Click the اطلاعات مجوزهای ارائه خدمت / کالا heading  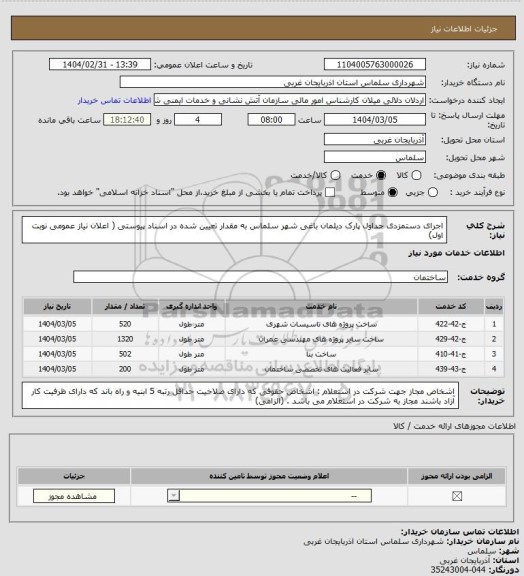[454, 426]
